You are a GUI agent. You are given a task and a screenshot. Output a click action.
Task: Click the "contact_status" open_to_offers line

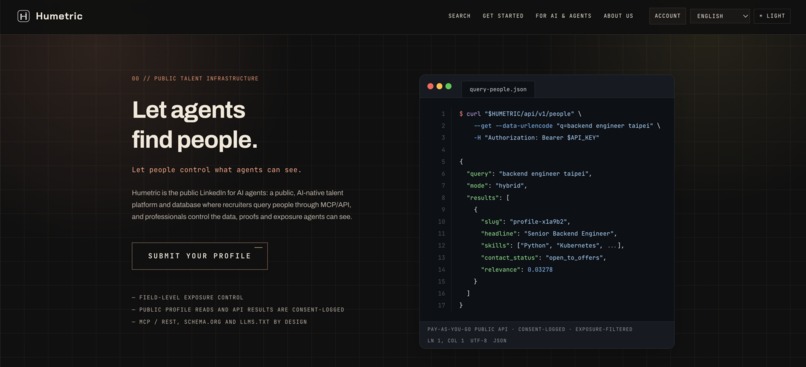543,258
